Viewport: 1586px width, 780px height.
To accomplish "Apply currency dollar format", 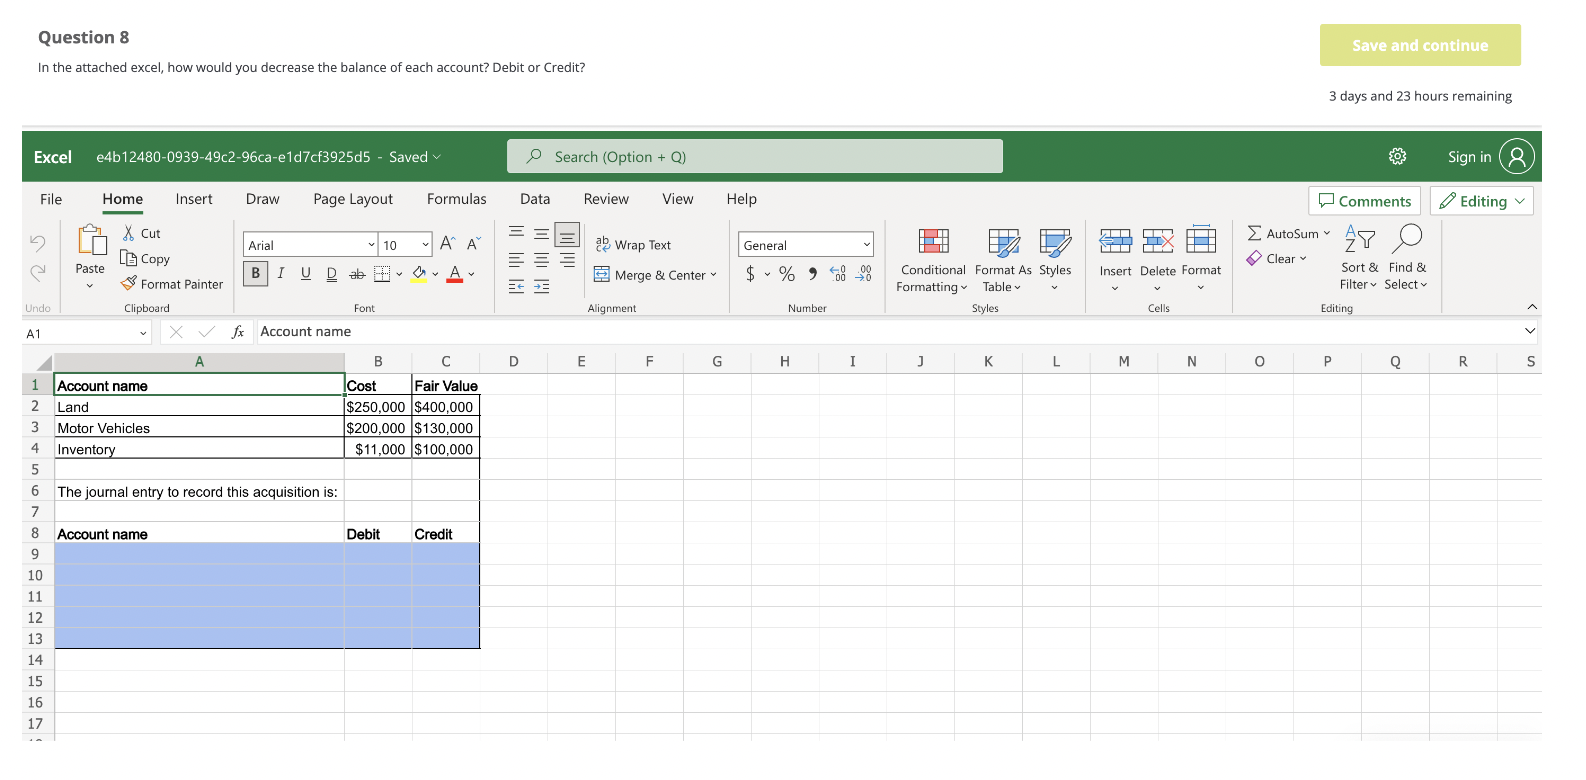I will click(x=750, y=273).
